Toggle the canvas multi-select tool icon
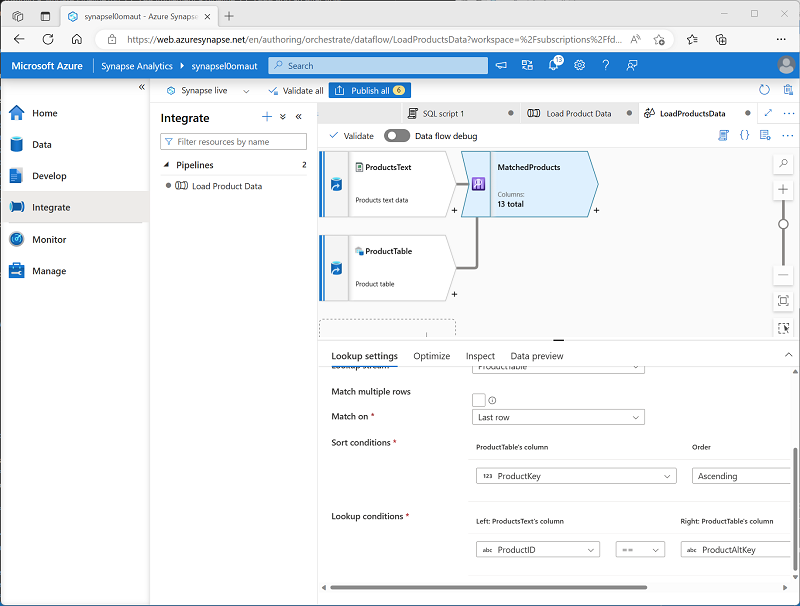The image size is (800, 606). (x=783, y=327)
